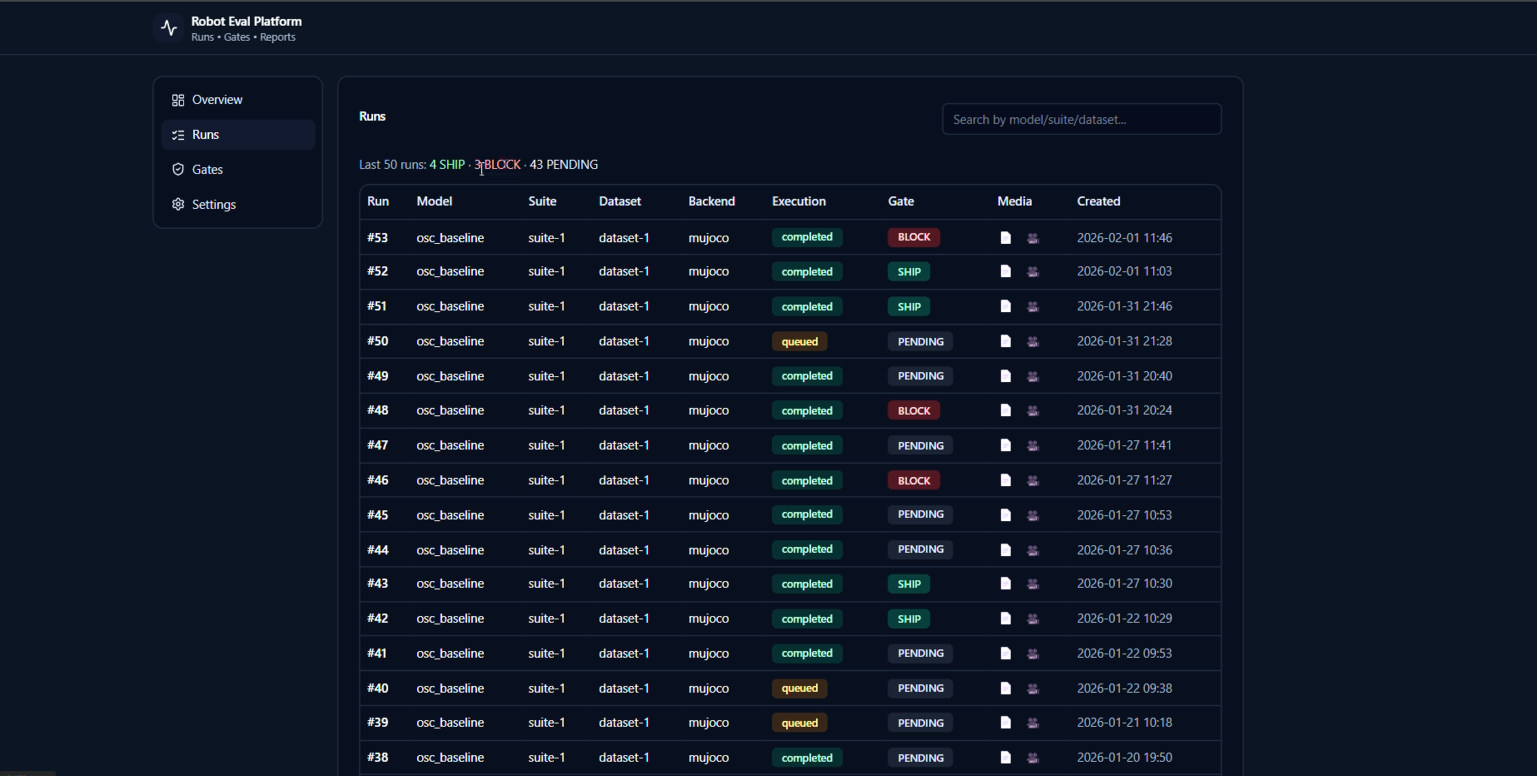This screenshot has width=1537, height=776.
Task: Click the '4 SHIP' summary count text
Action: 447,164
